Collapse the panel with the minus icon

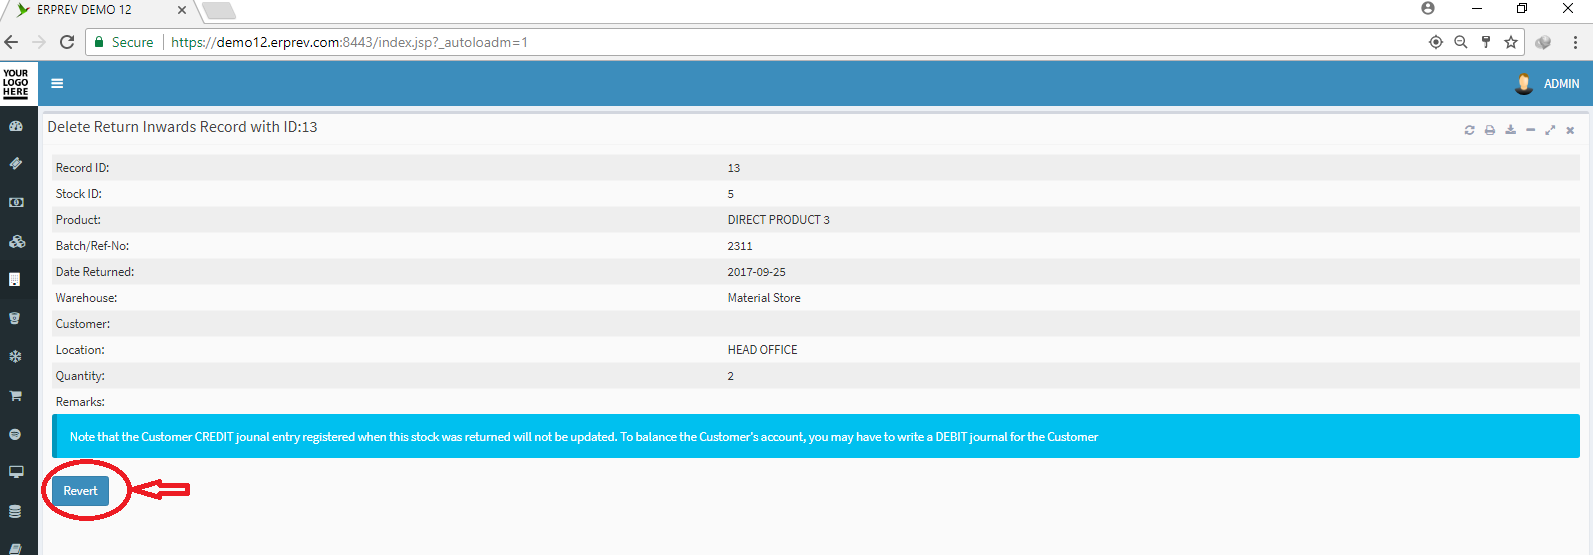(x=1530, y=130)
